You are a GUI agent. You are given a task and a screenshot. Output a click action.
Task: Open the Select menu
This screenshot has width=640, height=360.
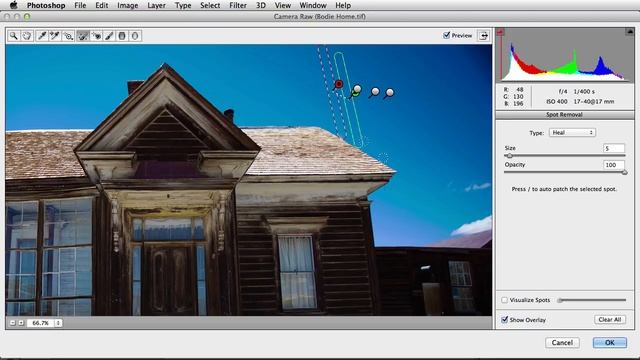210,5
